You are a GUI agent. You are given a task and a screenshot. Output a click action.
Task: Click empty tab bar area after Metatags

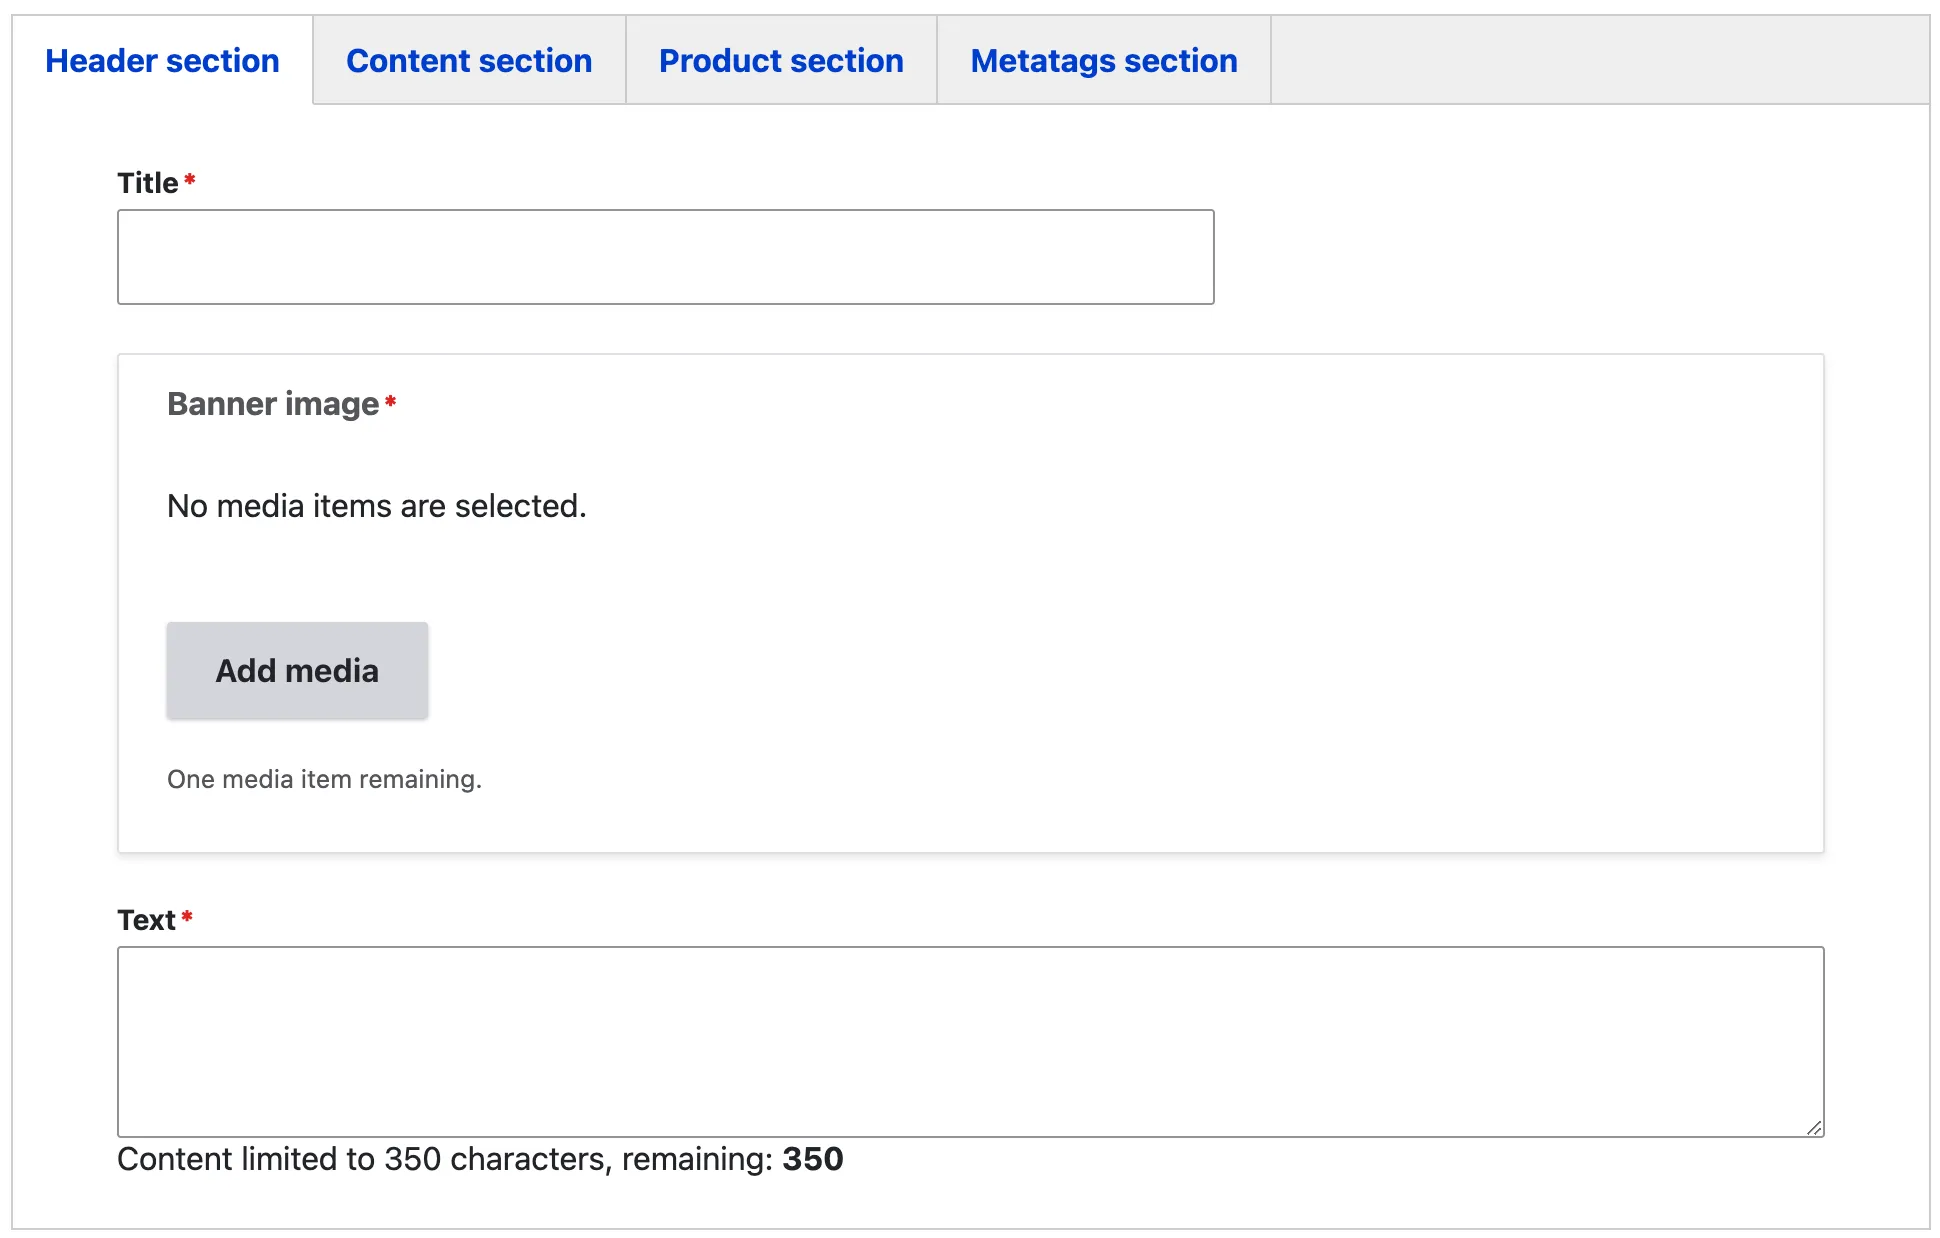point(1598,60)
